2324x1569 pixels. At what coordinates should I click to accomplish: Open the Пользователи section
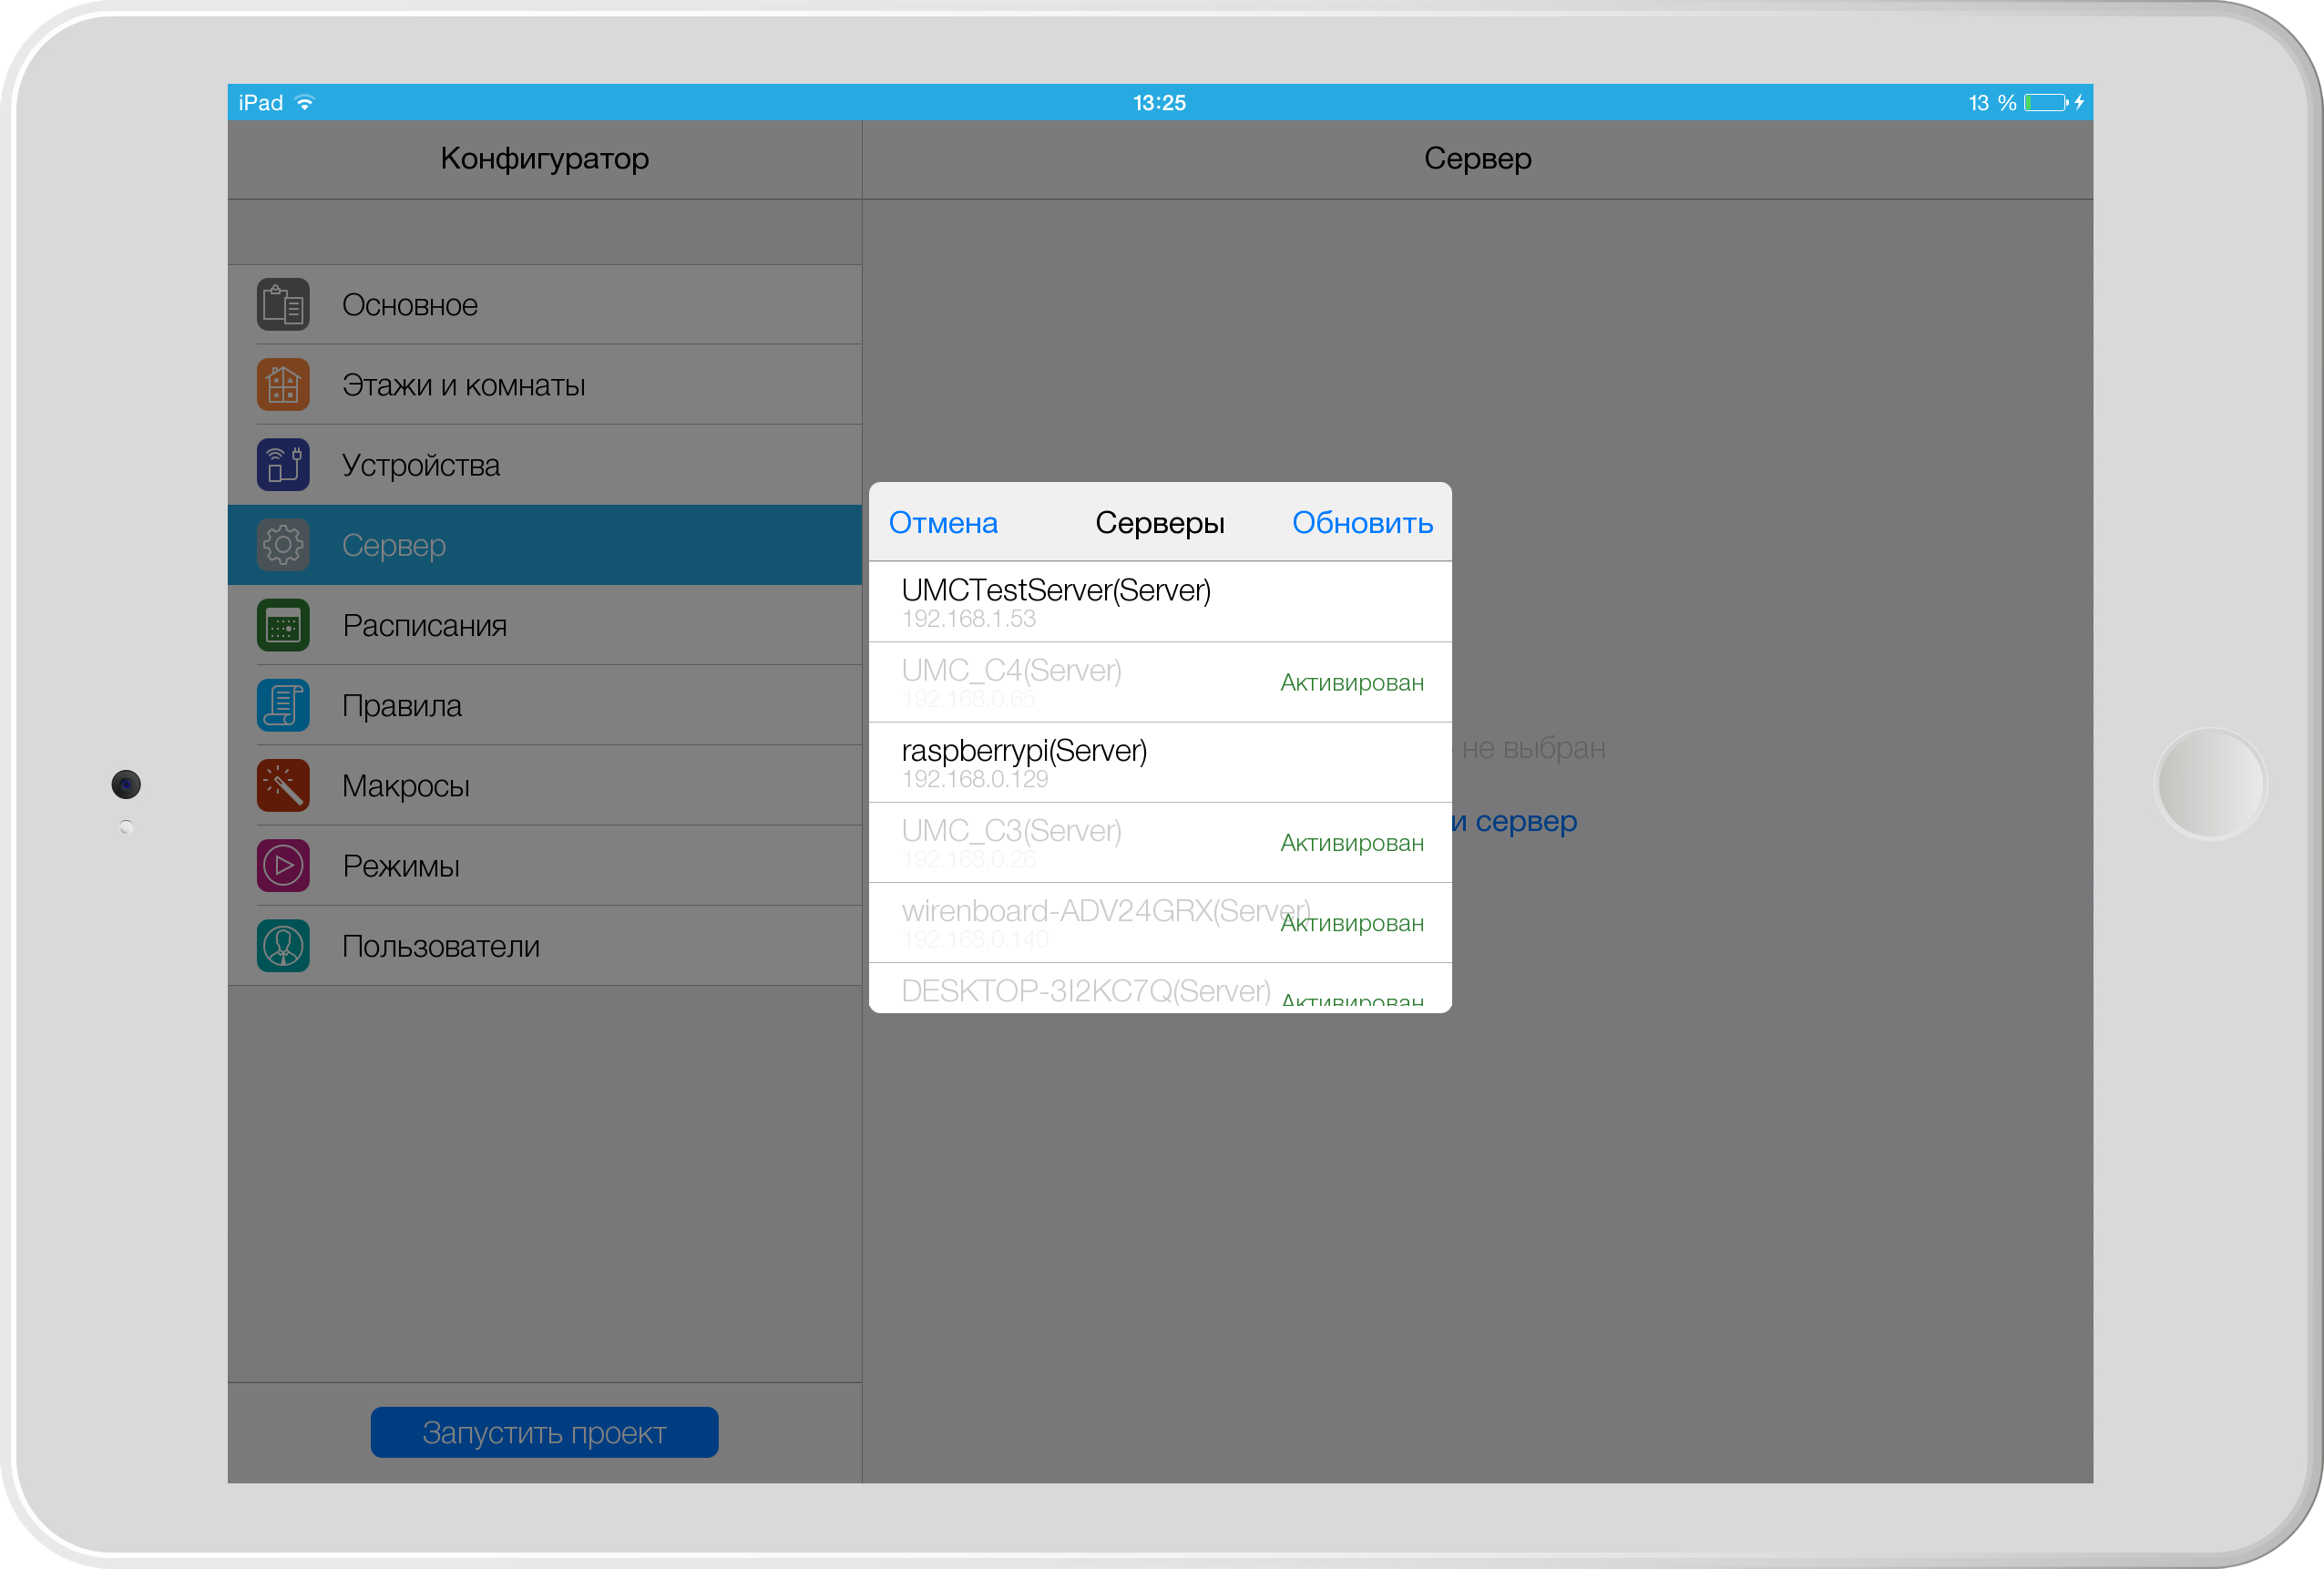545,946
